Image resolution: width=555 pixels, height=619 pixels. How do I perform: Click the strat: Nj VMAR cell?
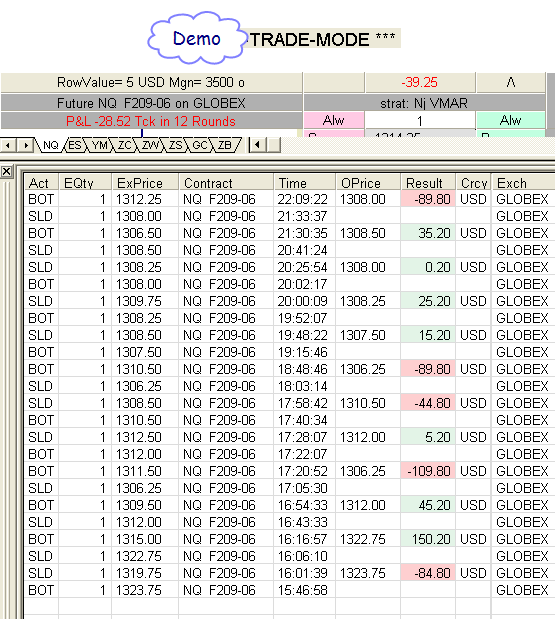tap(424, 103)
